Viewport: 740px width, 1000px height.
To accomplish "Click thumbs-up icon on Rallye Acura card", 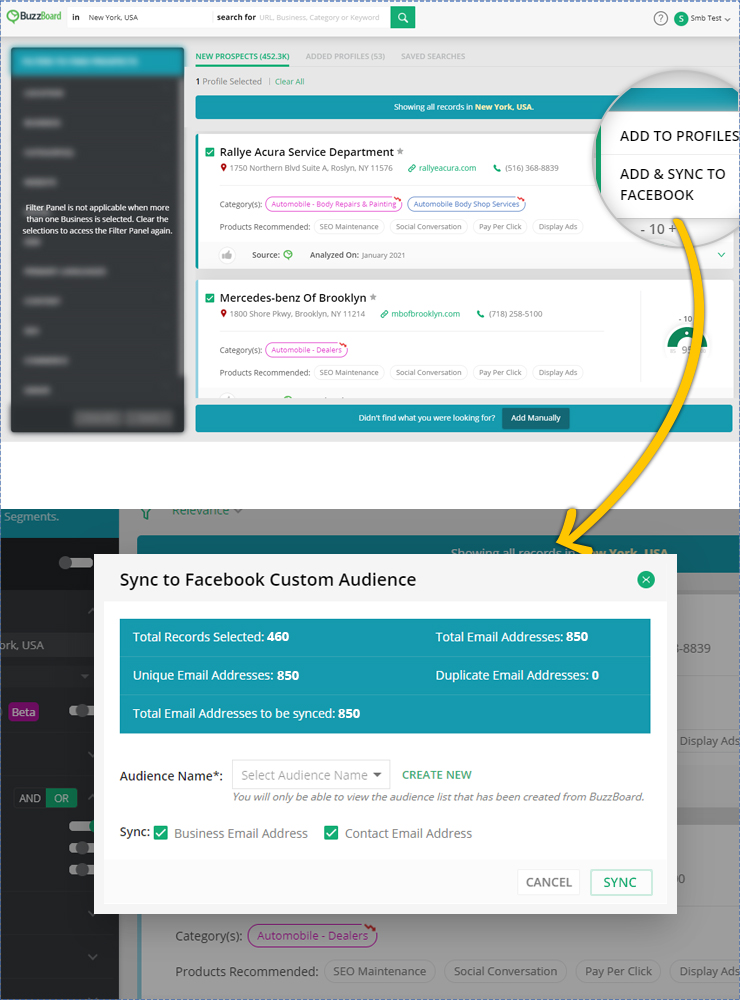I will pyautogui.click(x=226, y=255).
